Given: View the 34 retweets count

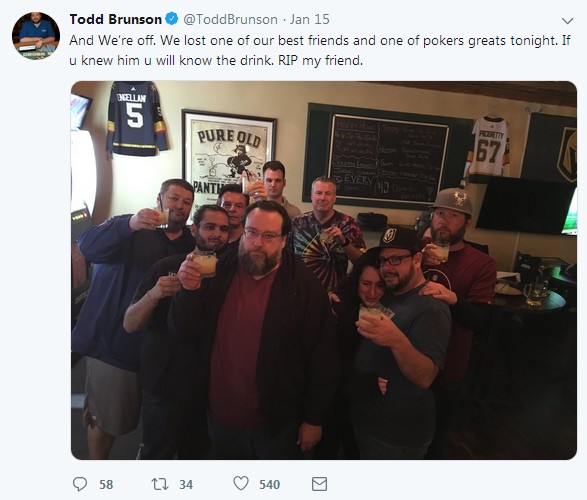Looking at the screenshot, I should 186,485.
